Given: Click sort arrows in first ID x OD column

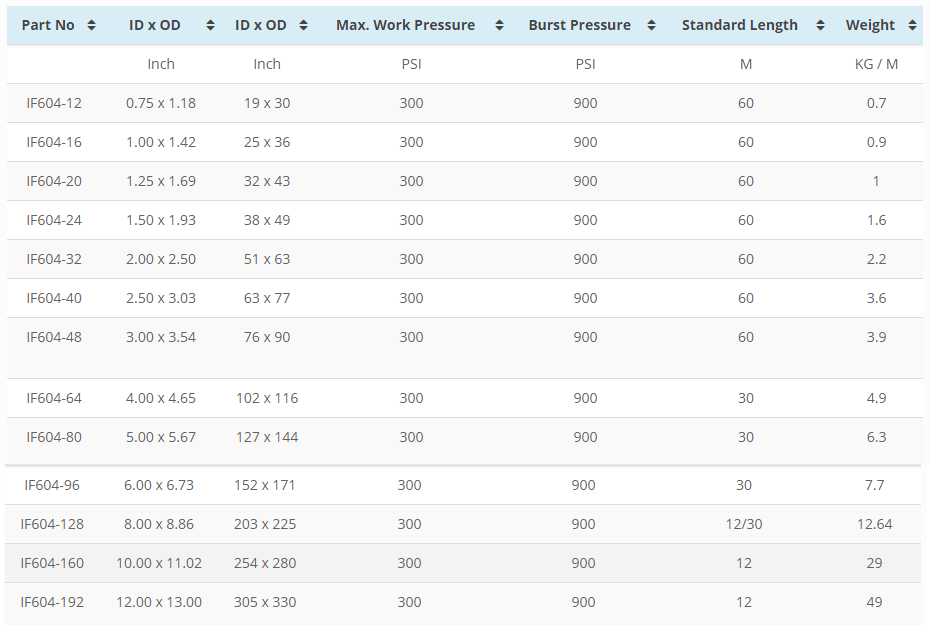Looking at the screenshot, I should [210, 25].
